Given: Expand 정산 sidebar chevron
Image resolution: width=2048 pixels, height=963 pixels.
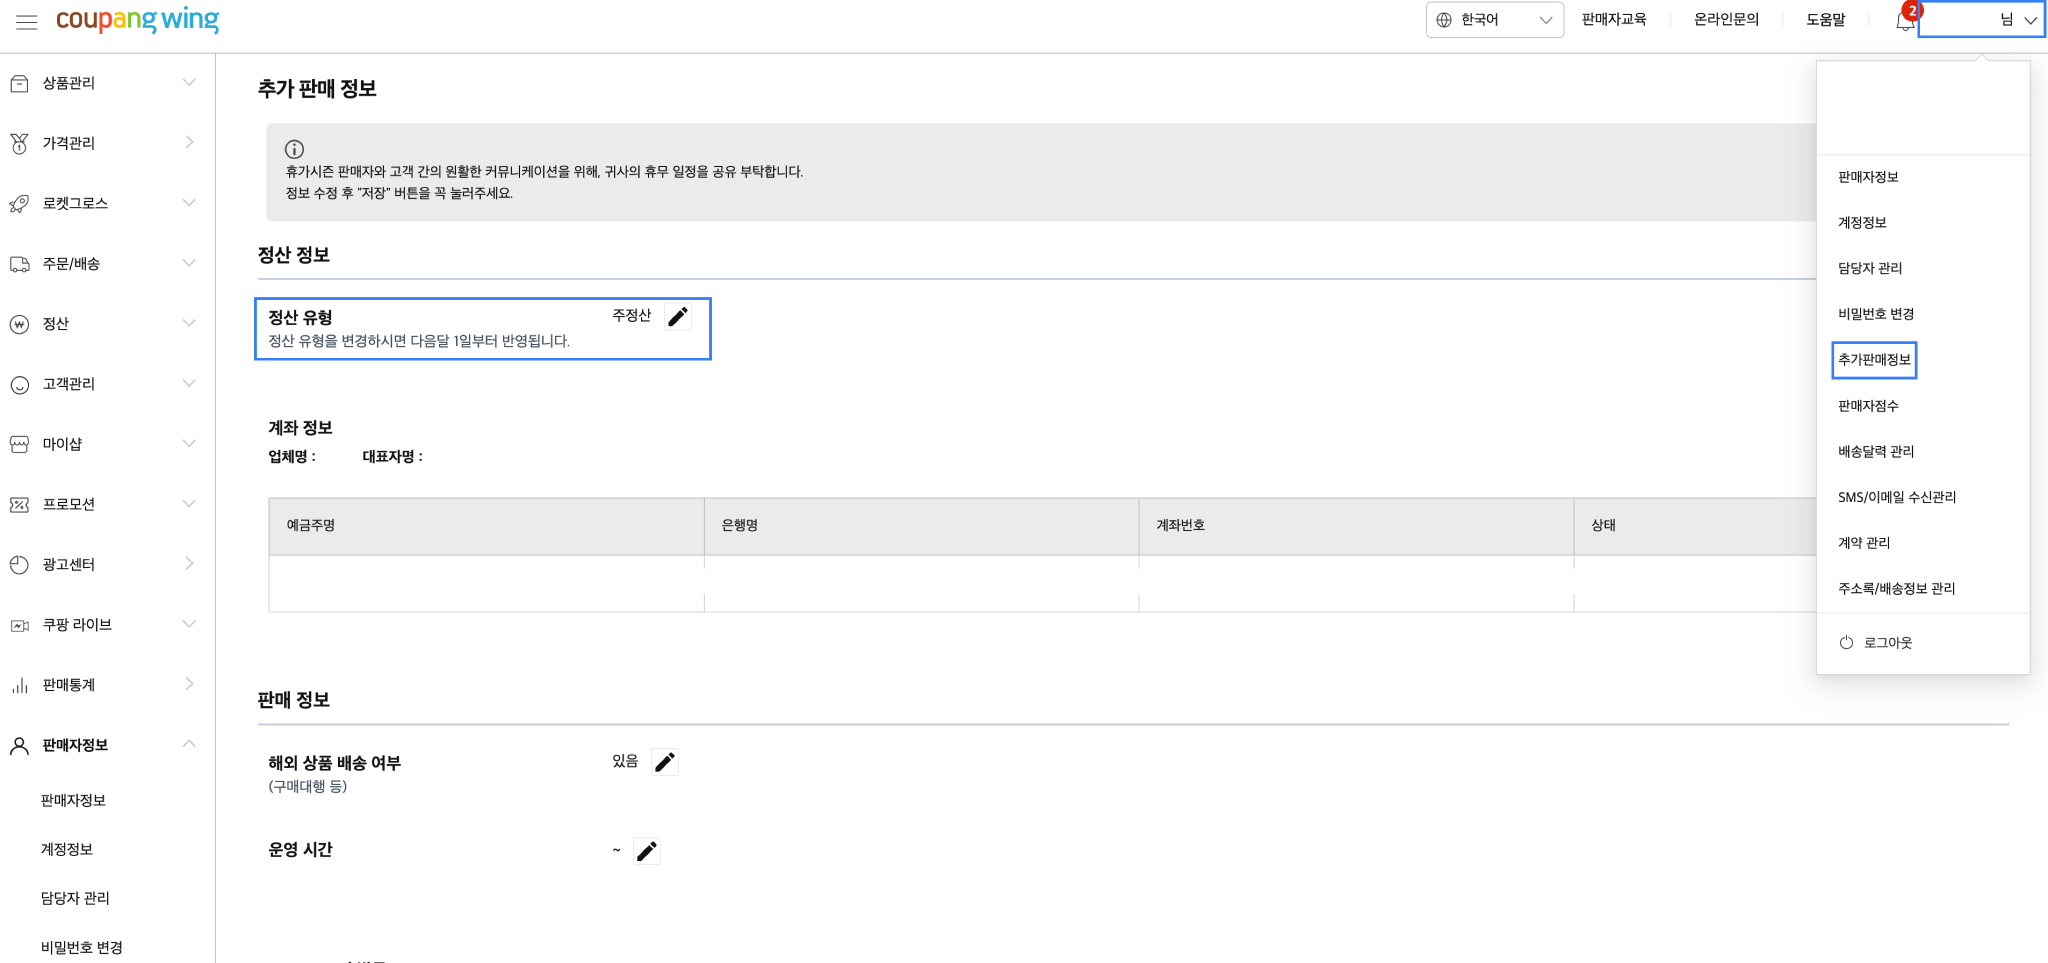Looking at the screenshot, I should tap(189, 323).
